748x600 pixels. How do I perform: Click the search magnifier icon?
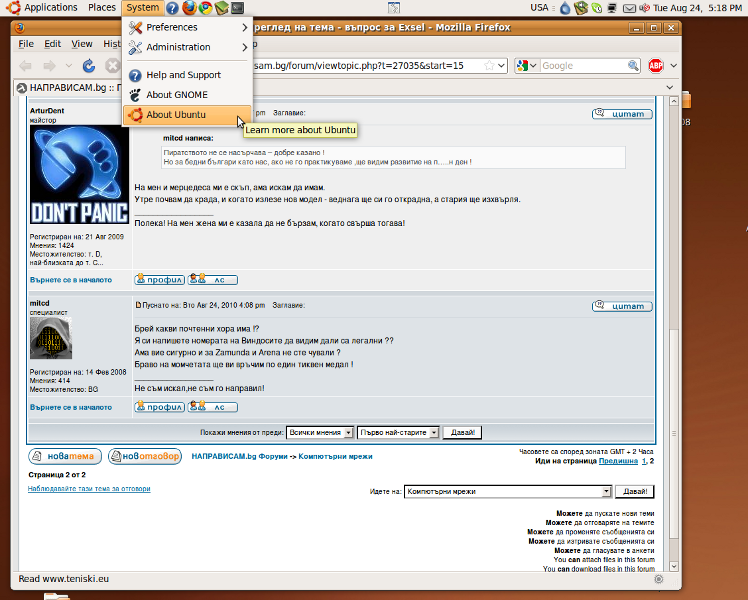click(633, 66)
